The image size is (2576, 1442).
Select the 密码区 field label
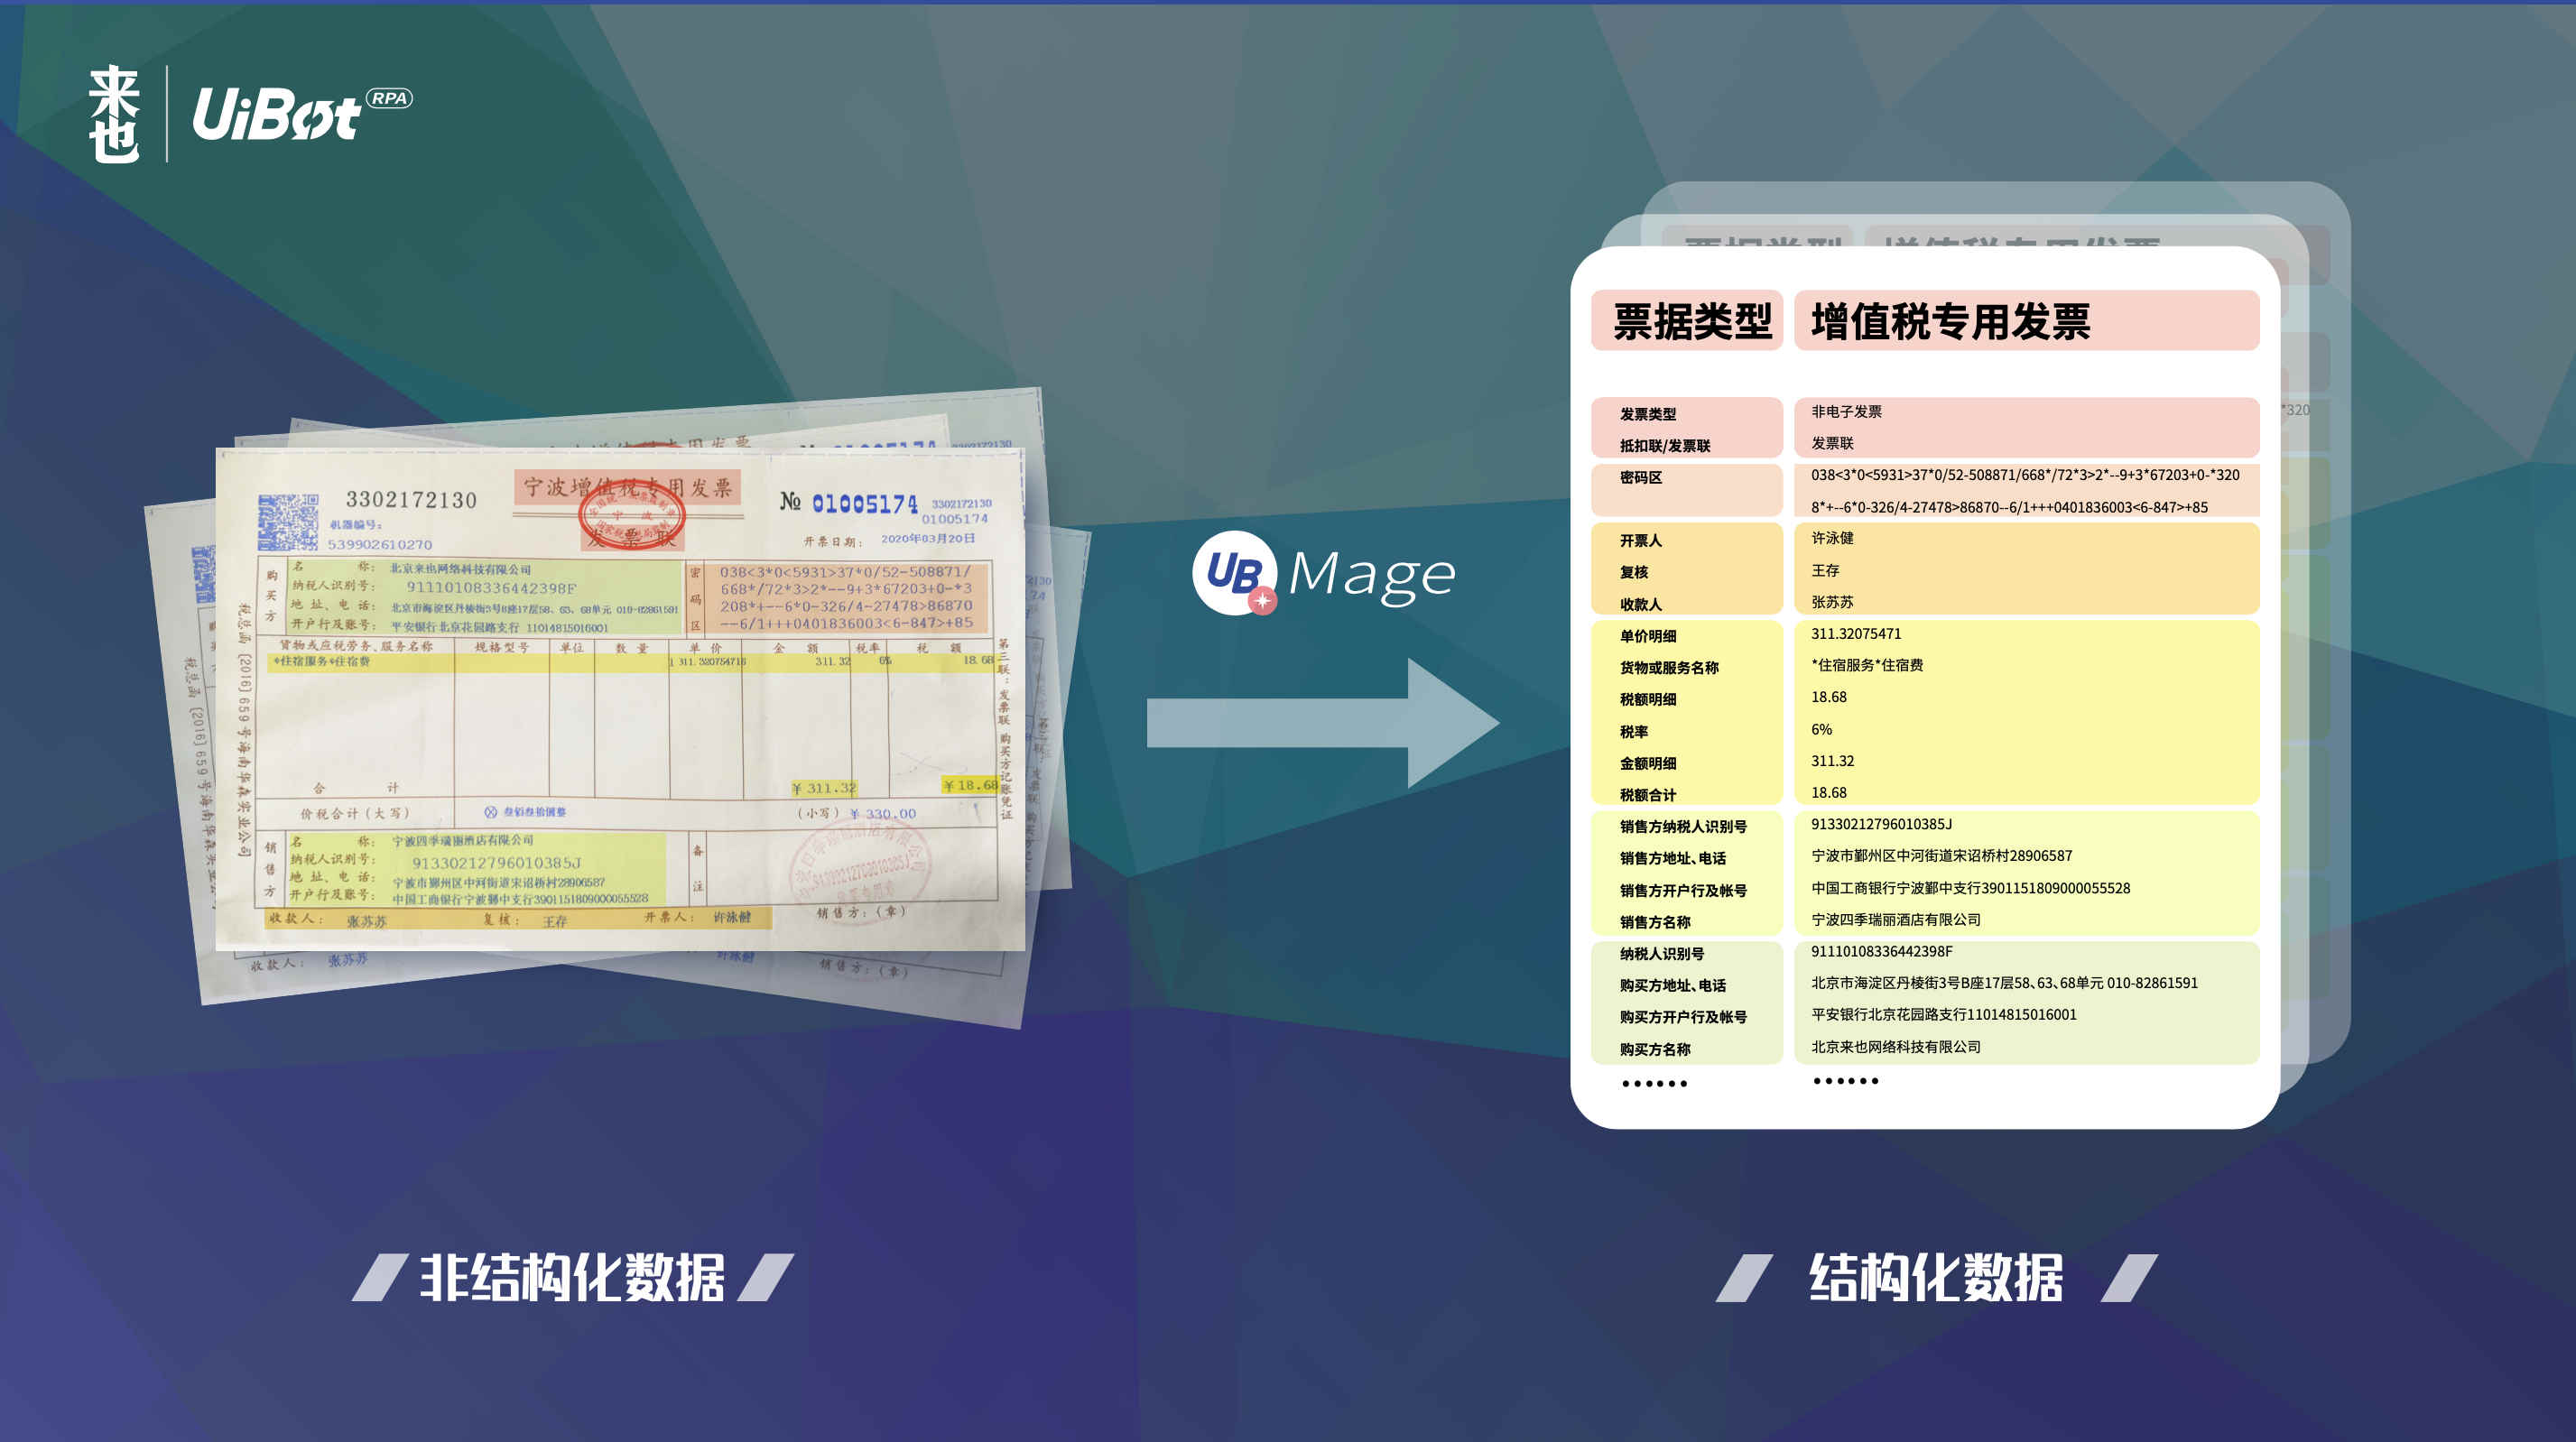(x=1640, y=478)
